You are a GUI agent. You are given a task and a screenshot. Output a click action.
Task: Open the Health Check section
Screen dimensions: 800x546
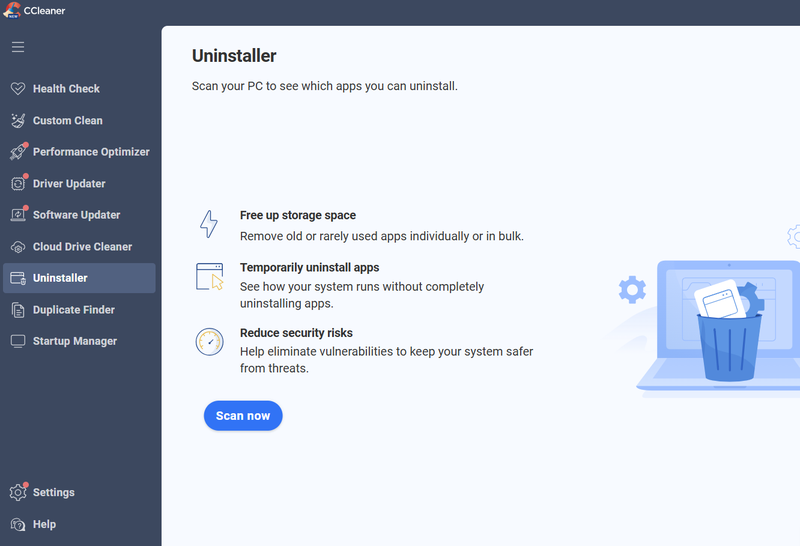pos(66,89)
